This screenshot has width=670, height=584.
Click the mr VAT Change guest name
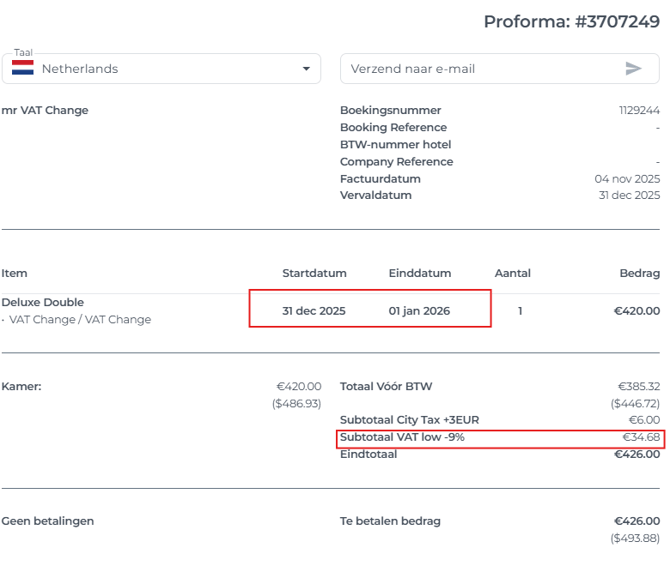pyautogui.click(x=45, y=111)
